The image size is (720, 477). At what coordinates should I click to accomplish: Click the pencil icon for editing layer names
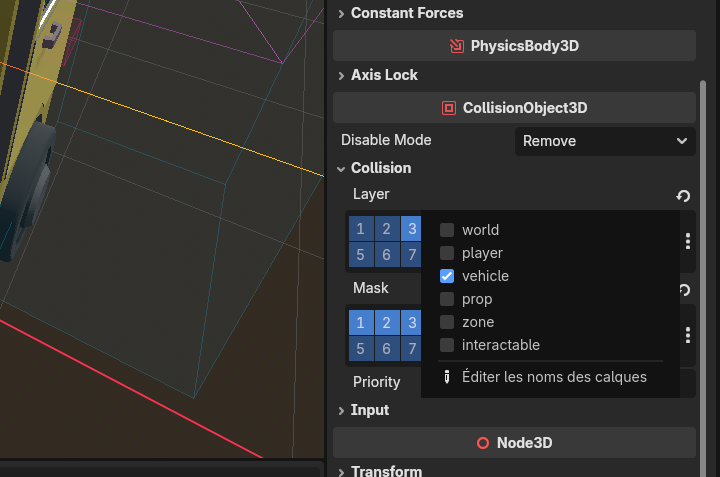[447, 377]
